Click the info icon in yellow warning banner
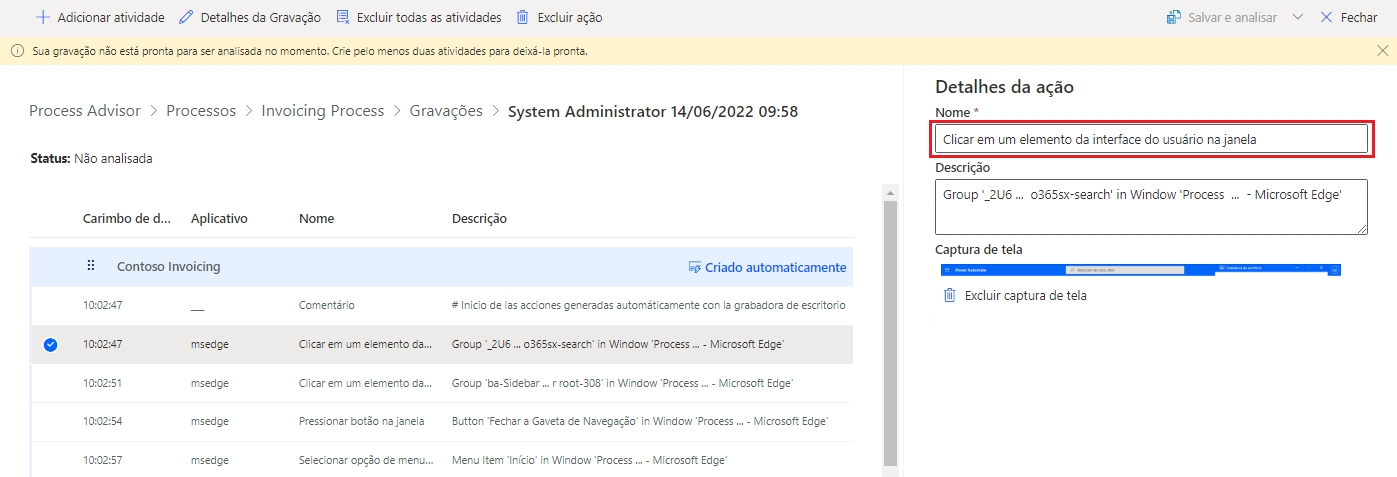1397x477 pixels. click(17, 51)
